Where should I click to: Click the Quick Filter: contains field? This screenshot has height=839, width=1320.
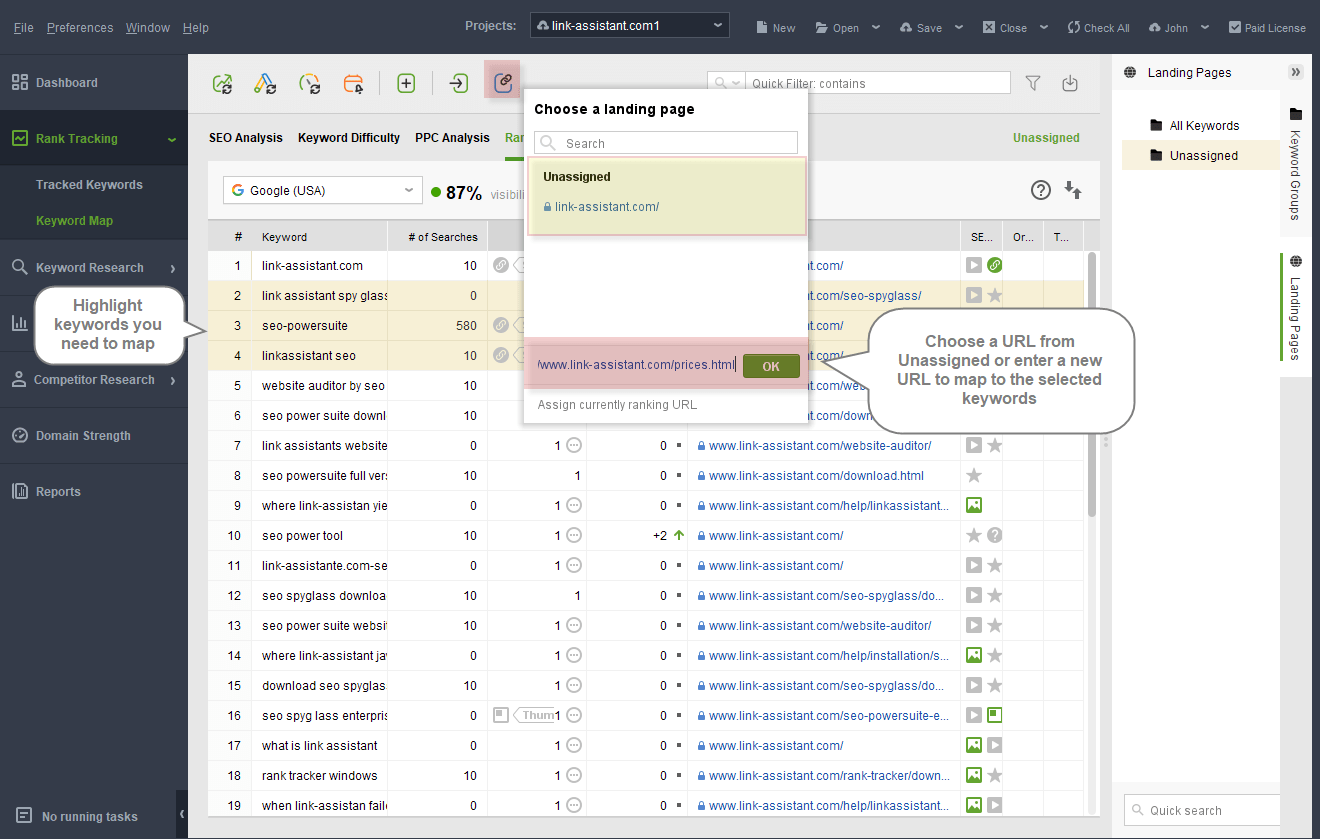tap(878, 83)
